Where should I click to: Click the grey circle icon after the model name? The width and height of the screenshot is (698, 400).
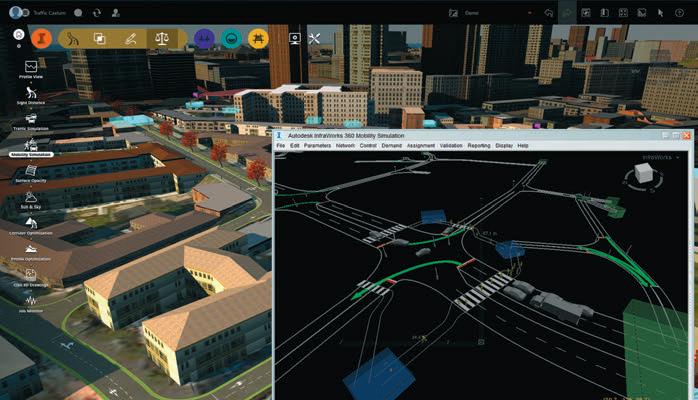78,13
